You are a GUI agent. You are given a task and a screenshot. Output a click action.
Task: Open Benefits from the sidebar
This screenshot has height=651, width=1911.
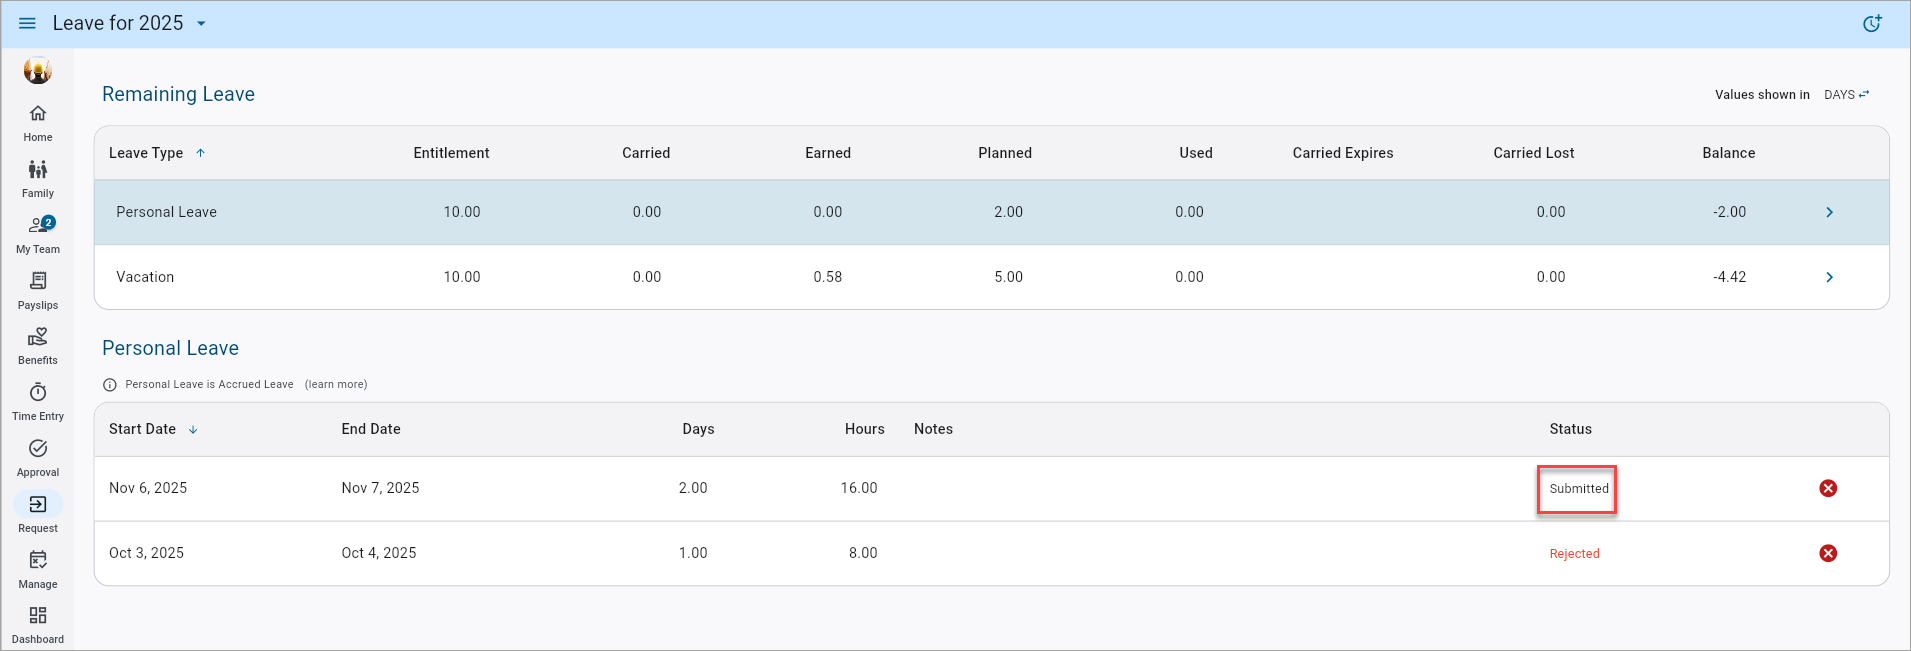(x=38, y=338)
